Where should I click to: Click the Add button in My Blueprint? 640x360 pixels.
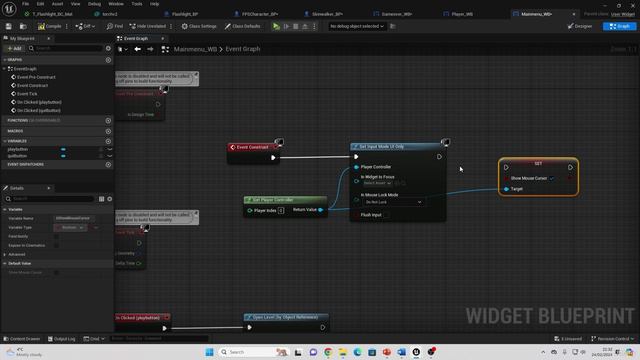point(14,48)
